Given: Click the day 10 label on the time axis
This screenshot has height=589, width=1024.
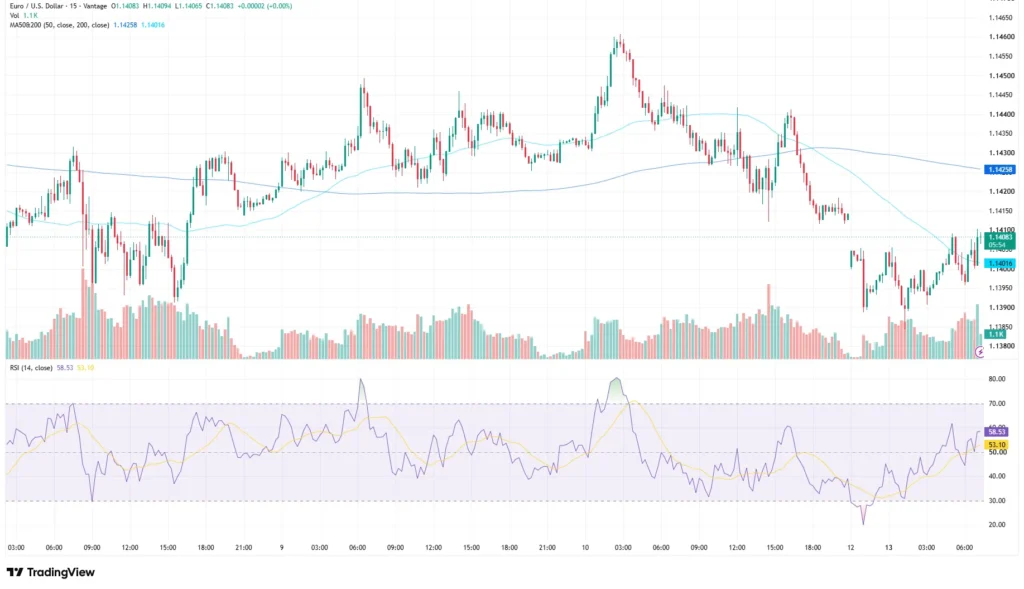Looking at the screenshot, I should 585,548.
